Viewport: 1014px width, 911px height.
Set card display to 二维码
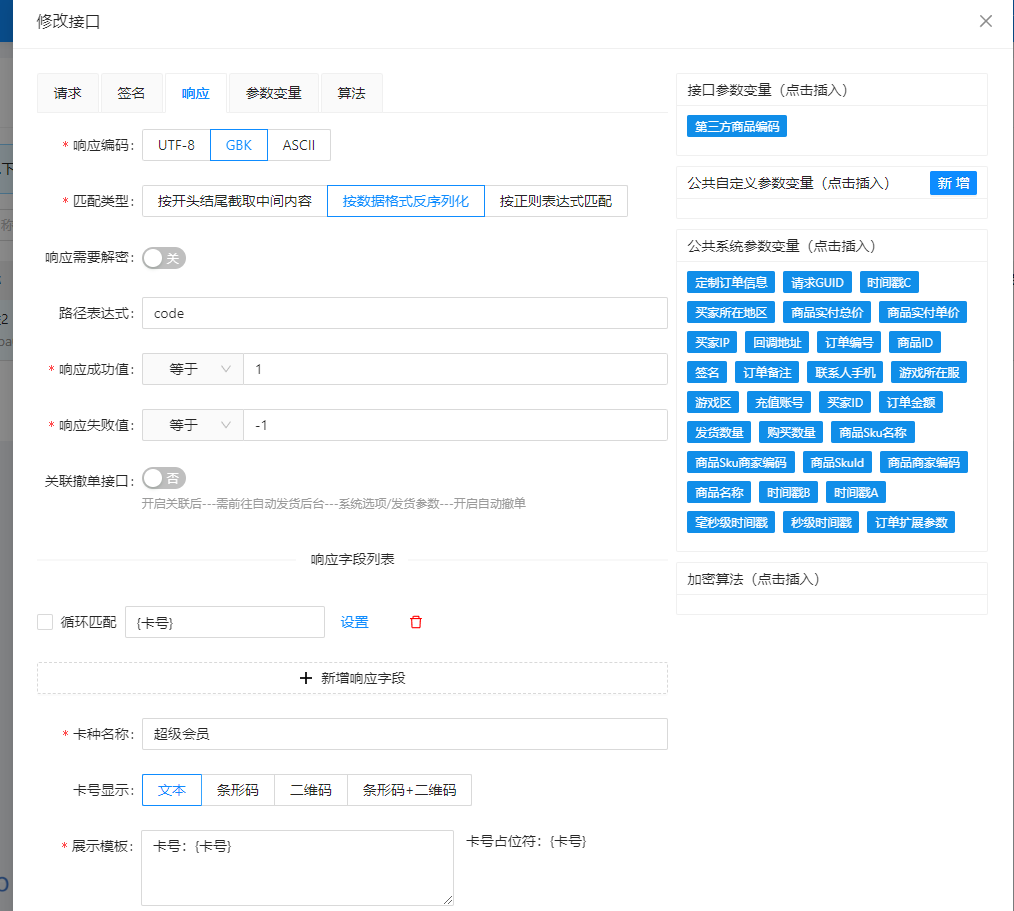pos(311,790)
